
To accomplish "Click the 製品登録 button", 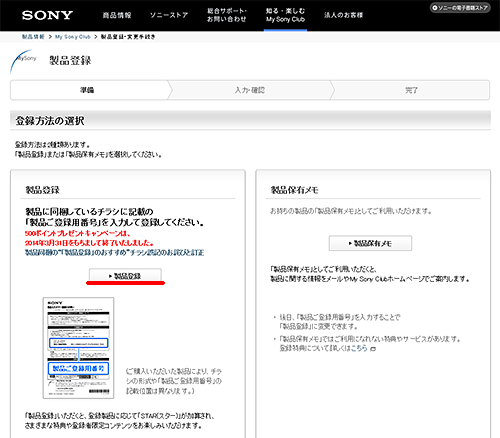I will coord(125,276).
